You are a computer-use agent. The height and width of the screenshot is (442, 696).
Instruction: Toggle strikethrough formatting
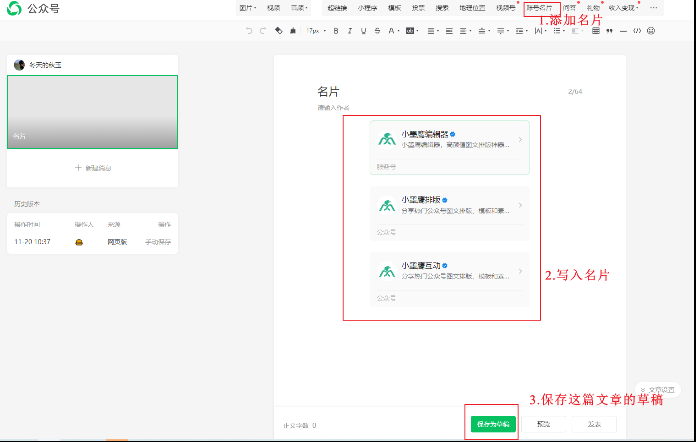(x=377, y=31)
